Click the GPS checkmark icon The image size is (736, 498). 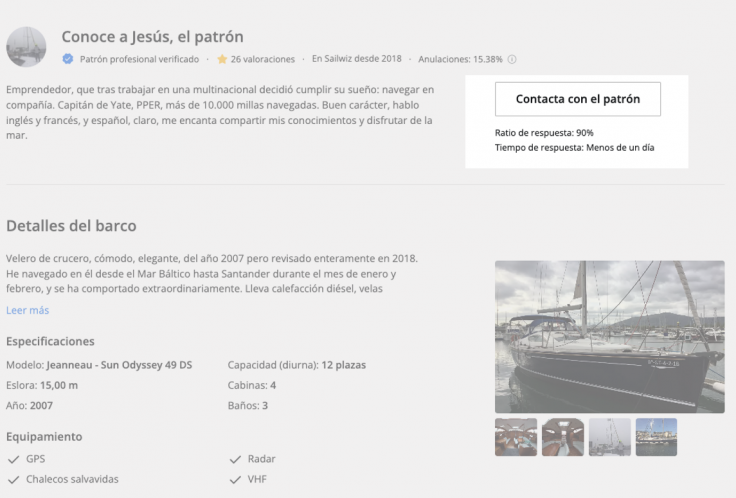14,459
